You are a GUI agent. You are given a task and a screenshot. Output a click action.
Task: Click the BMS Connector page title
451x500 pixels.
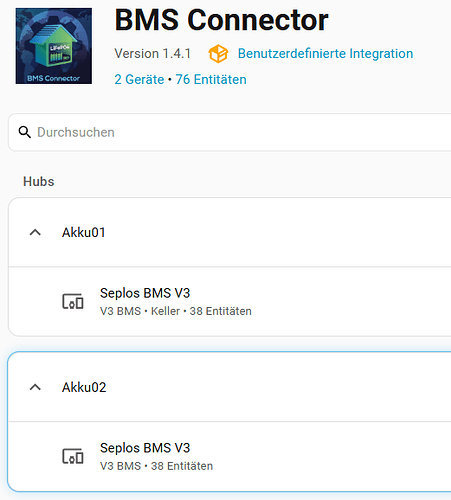coord(221,20)
